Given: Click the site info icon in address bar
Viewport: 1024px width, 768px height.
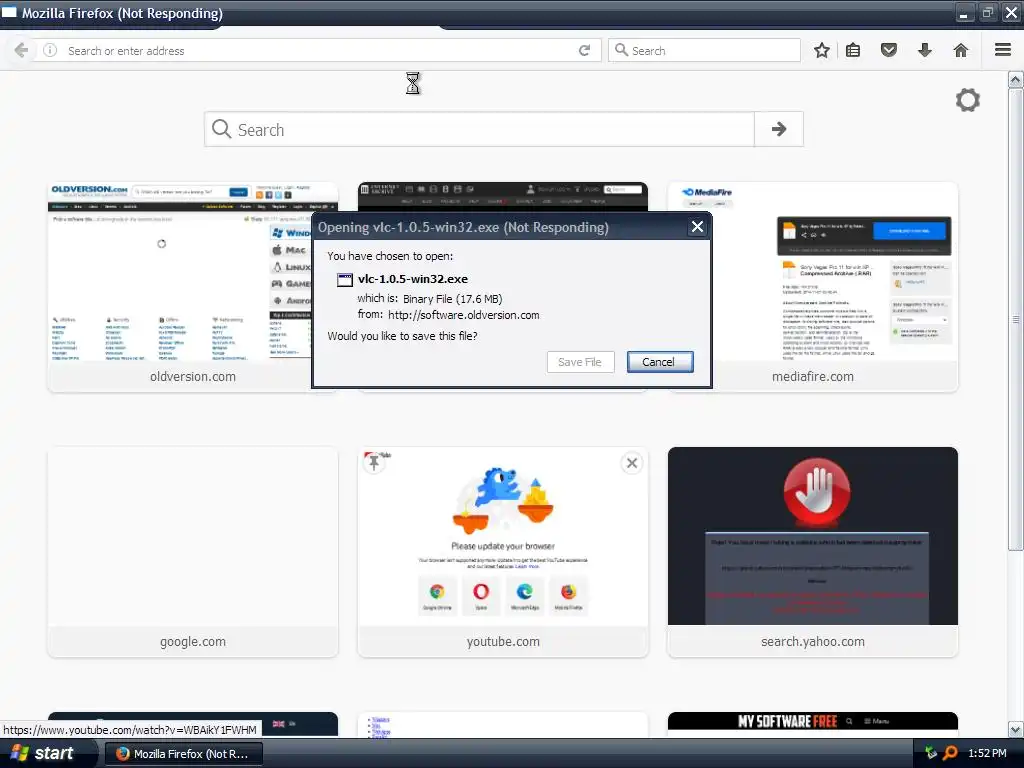Looking at the screenshot, I should click(50, 50).
